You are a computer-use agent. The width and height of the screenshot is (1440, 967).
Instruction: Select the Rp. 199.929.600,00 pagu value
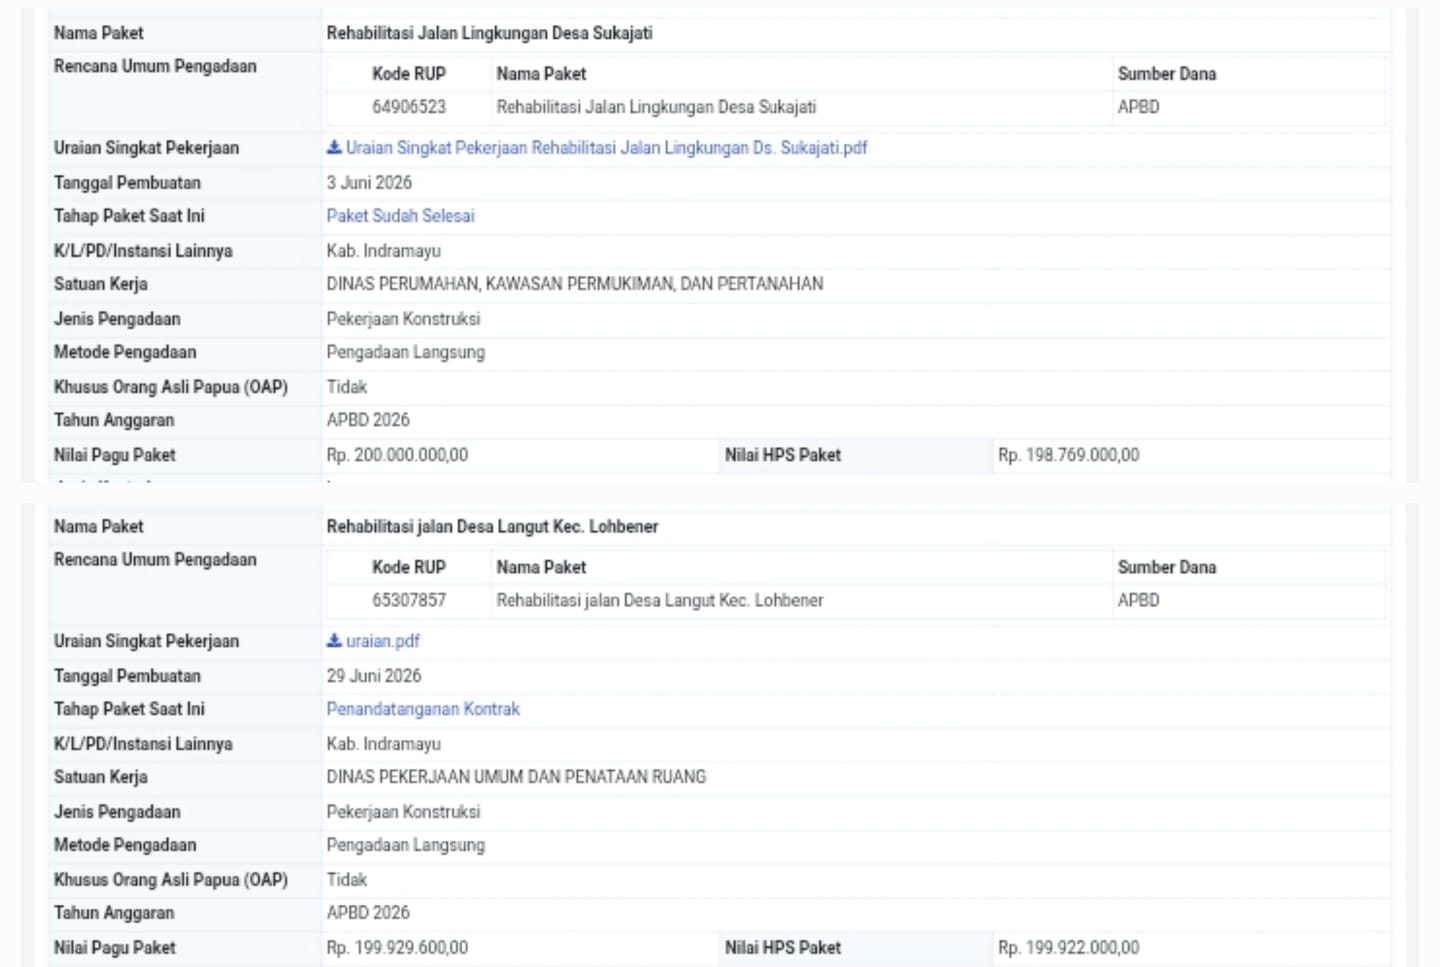click(397, 948)
